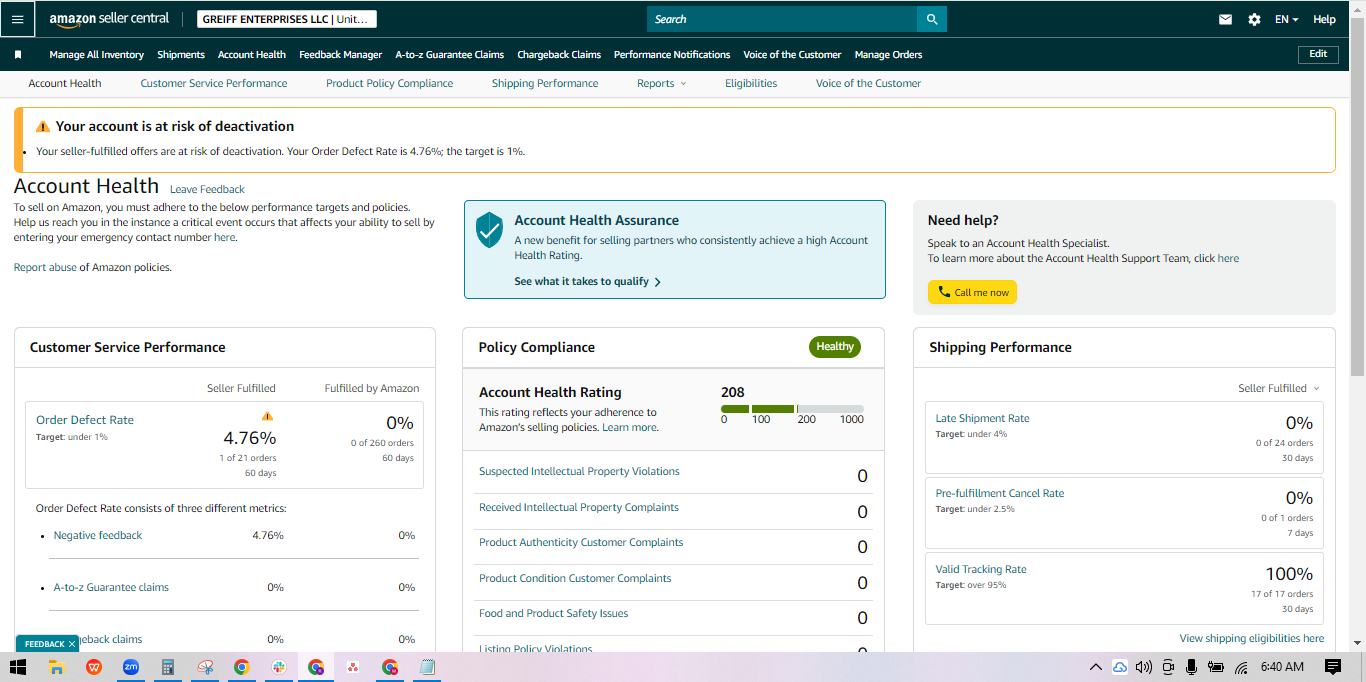Viewport: 1366px width, 682px height.
Task: Click View shipping eligibilities here link
Action: pos(1251,638)
